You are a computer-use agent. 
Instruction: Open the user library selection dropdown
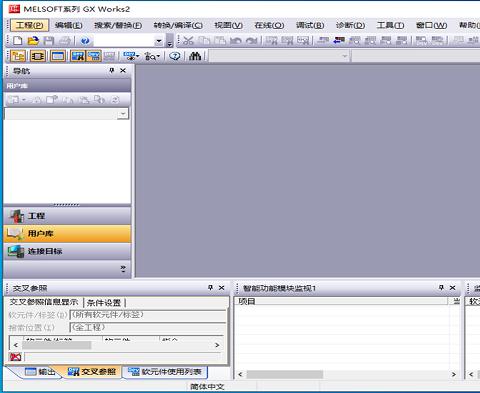(x=123, y=114)
